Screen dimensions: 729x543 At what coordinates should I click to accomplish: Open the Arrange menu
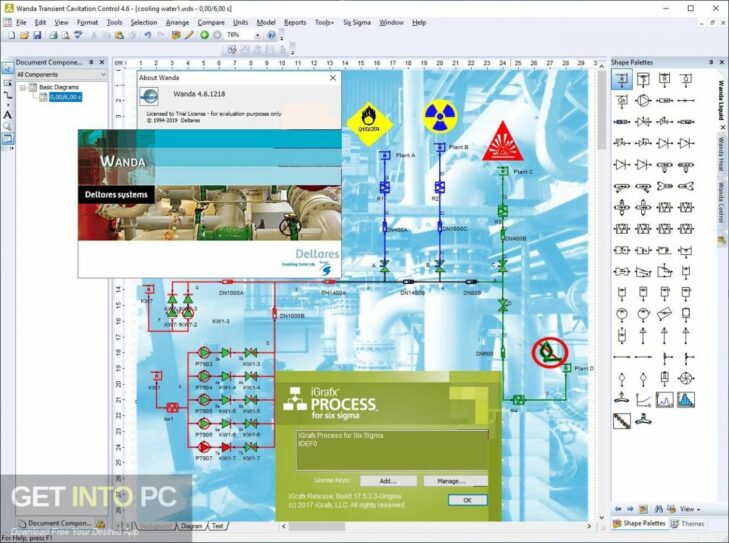coord(177,22)
